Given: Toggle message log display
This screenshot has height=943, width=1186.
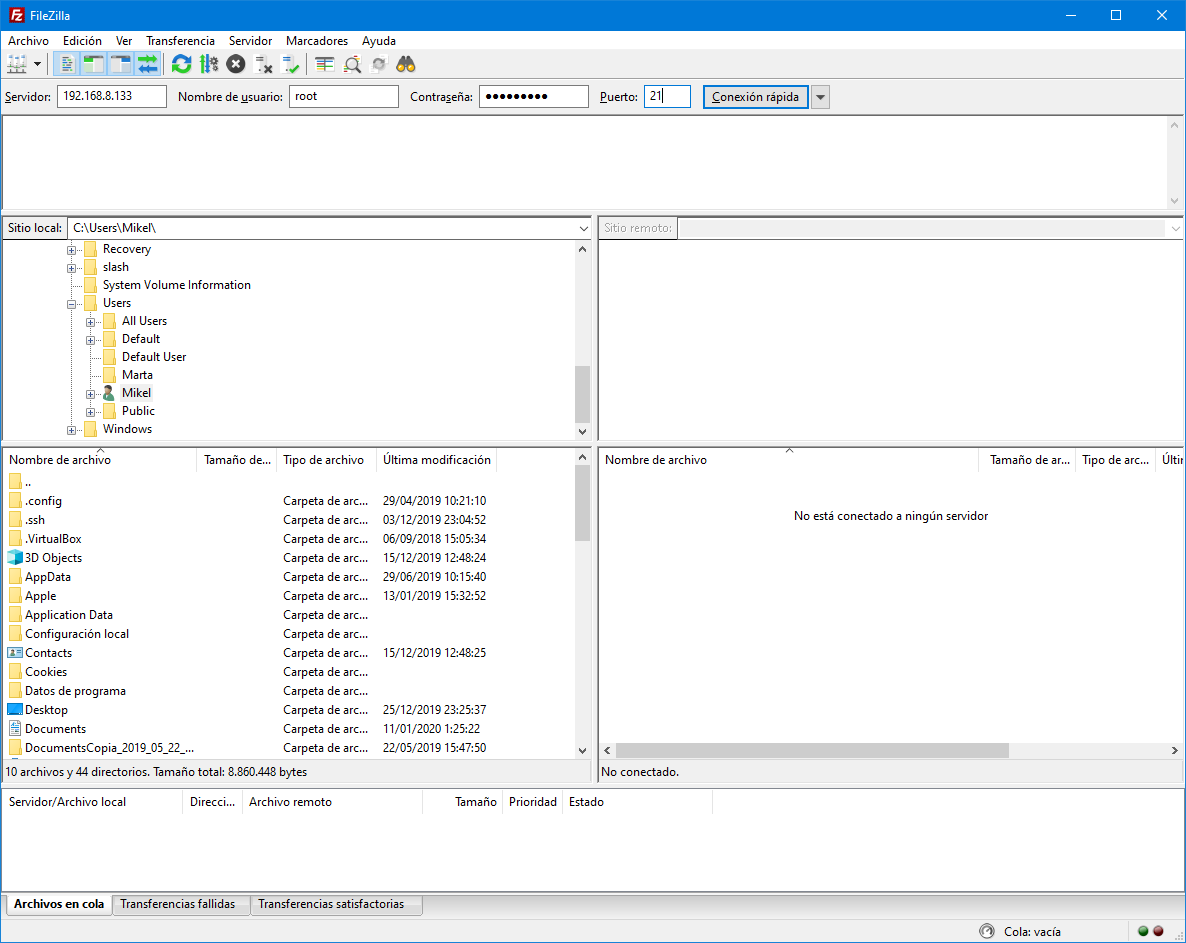Looking at the screenshot, I should pos(67,64).
